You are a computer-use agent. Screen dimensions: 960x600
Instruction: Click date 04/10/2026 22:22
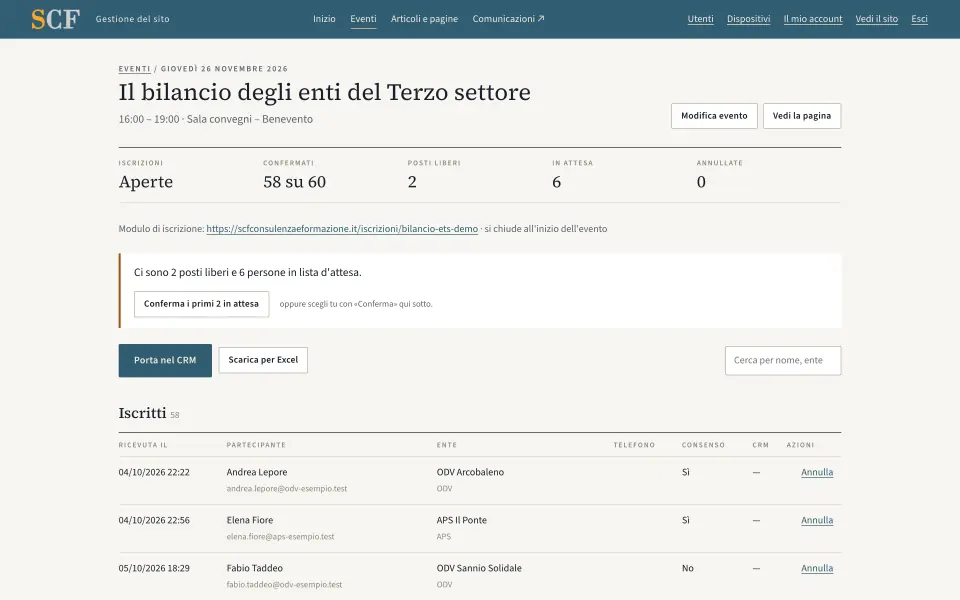[154, 472]
